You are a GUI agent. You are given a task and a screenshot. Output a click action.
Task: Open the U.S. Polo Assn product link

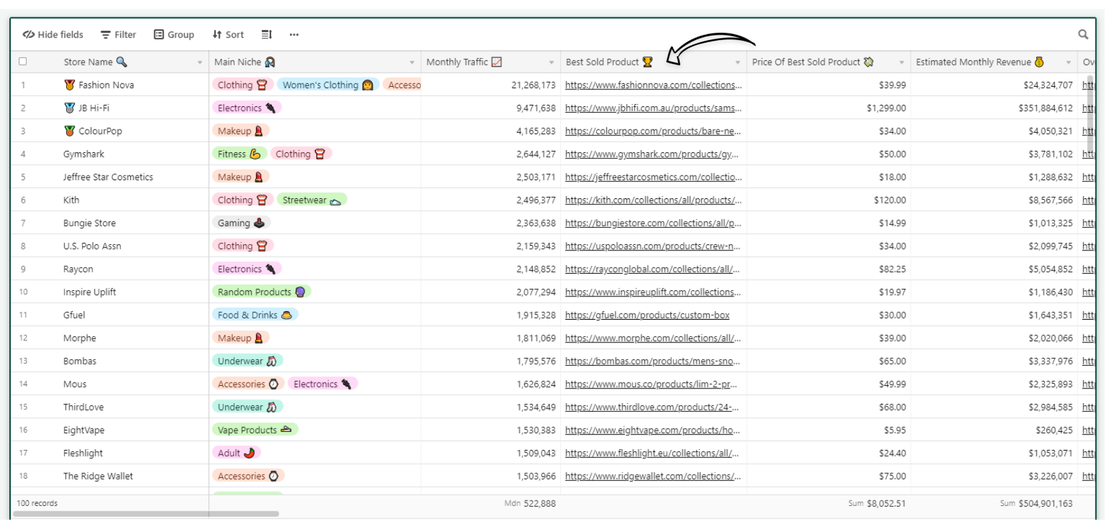(653, 247)
